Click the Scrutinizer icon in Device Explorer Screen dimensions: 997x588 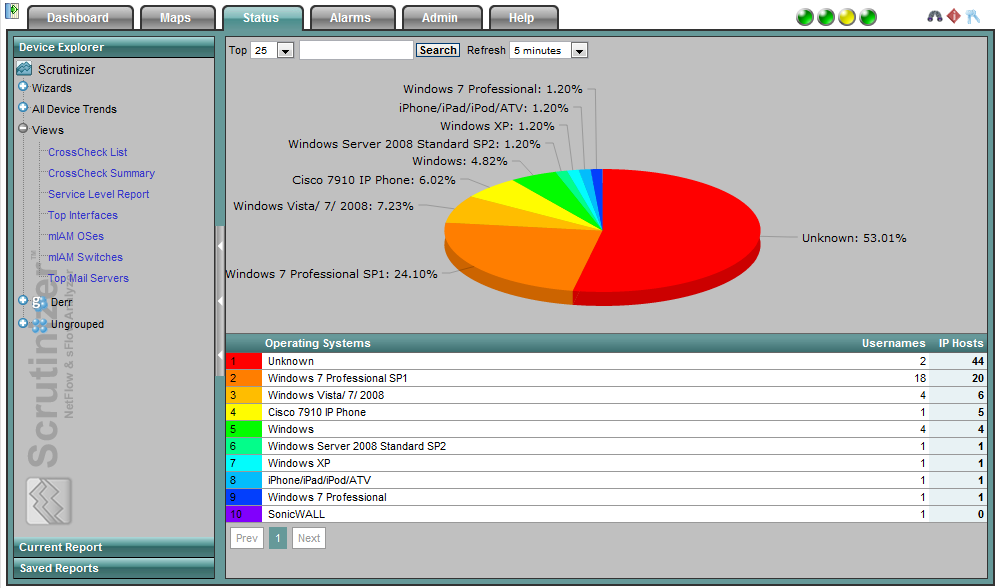point(25,69)
